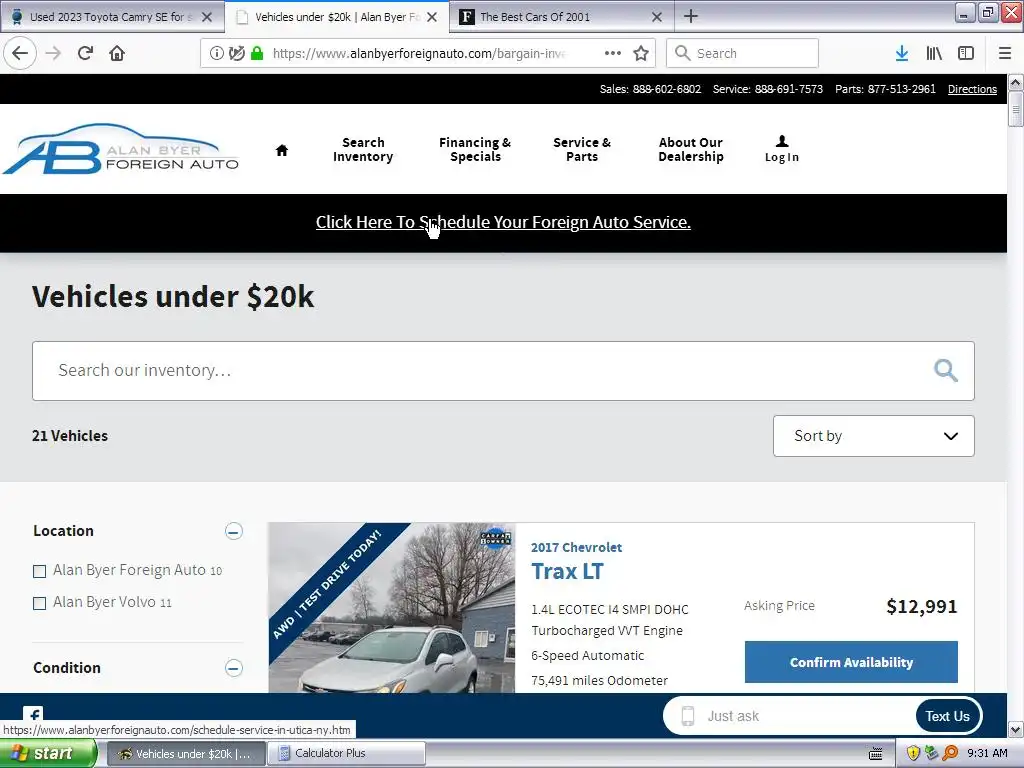Image resolution: width=1024 pixels, height=768 pixels.
Task: Go back with the browser back arrow
Action: (20, 53)
